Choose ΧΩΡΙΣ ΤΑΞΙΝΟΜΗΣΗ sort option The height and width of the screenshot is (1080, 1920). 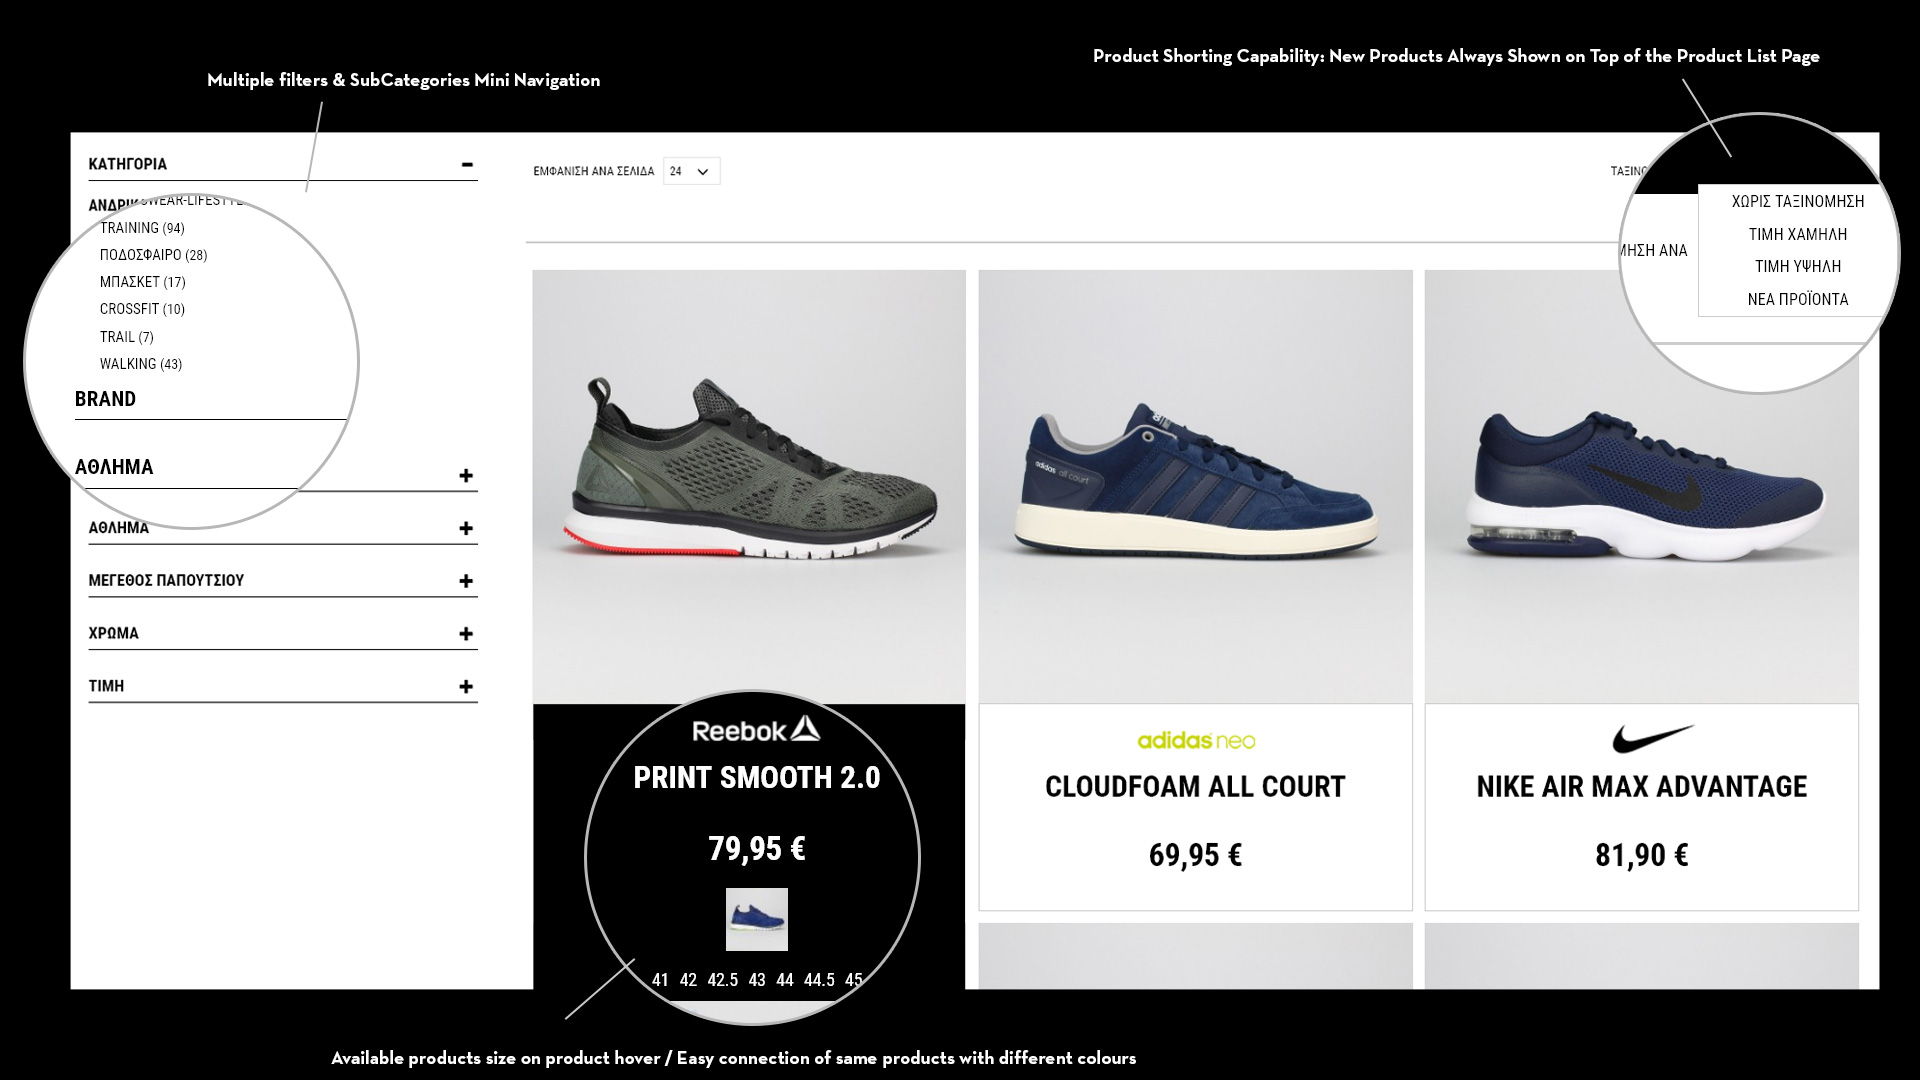point(1797,201)
